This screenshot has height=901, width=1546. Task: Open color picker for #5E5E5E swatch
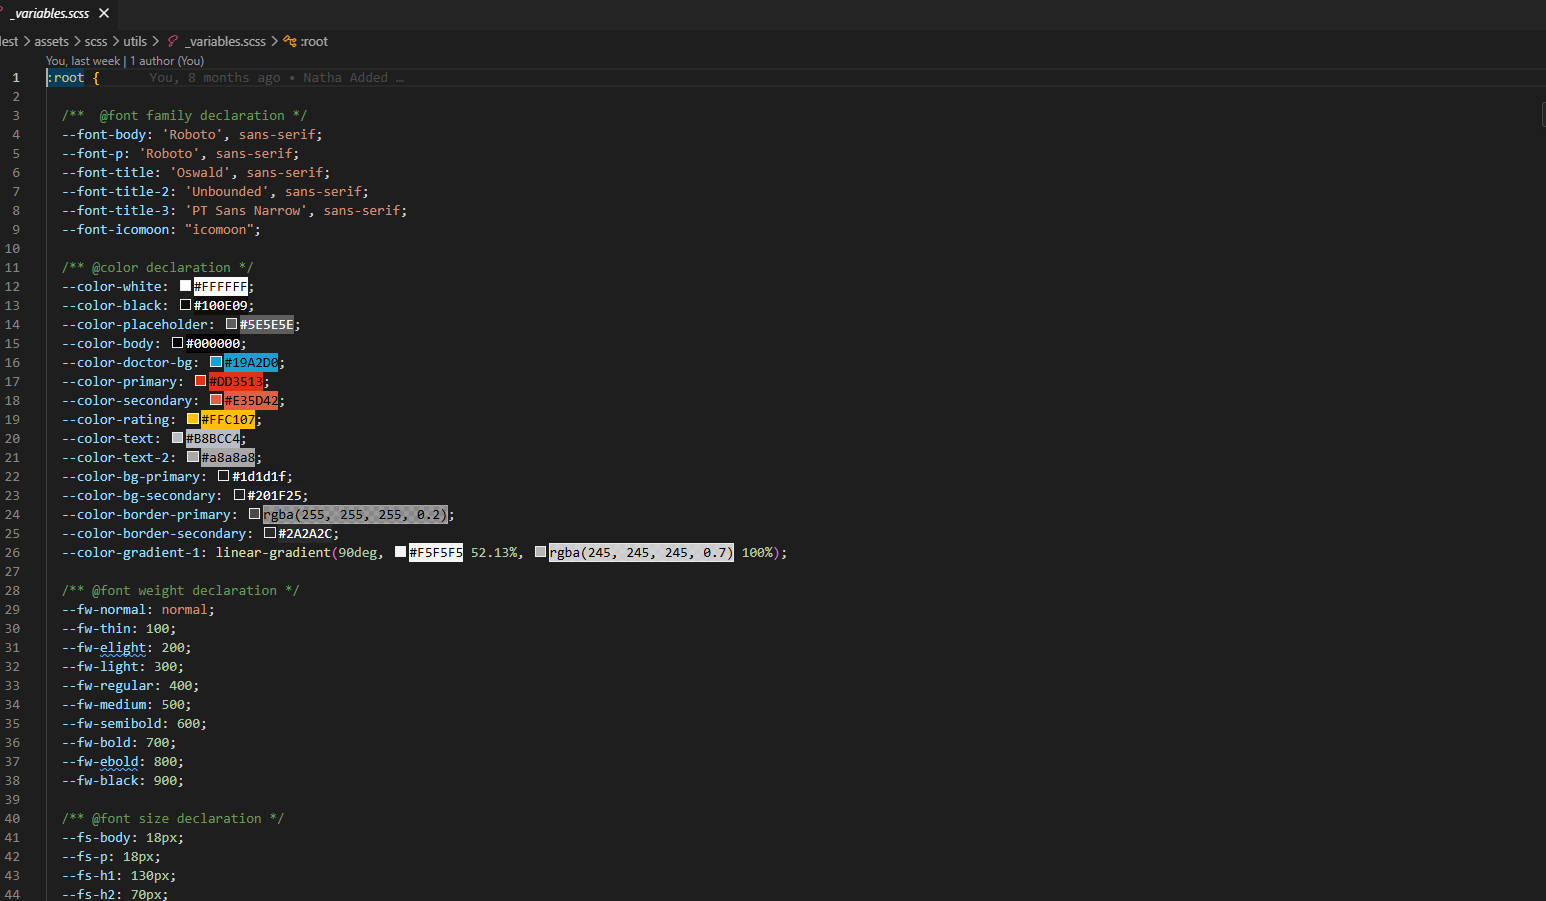tap(231, 324)
